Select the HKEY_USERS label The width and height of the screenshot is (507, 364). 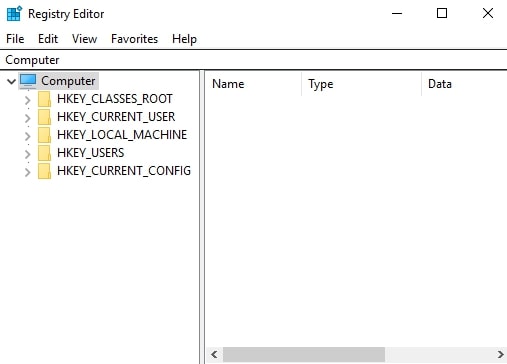90,153
